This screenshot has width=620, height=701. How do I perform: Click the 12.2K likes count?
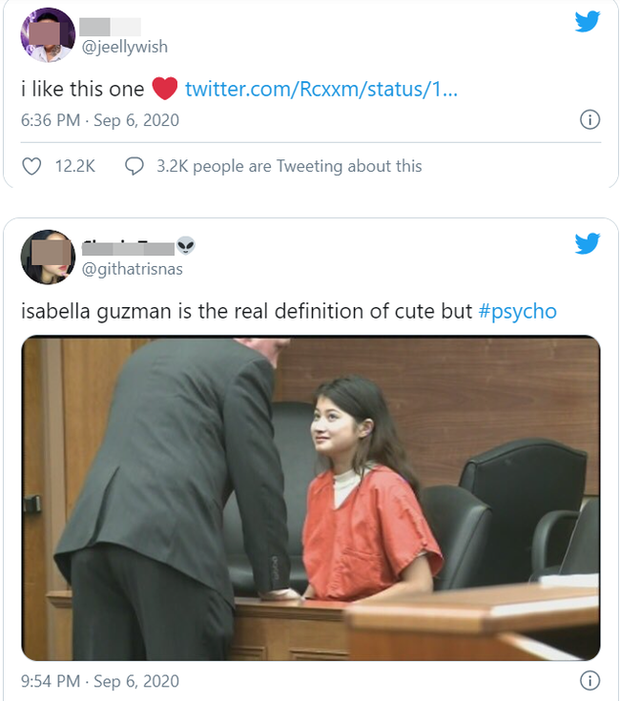point(75,166)
